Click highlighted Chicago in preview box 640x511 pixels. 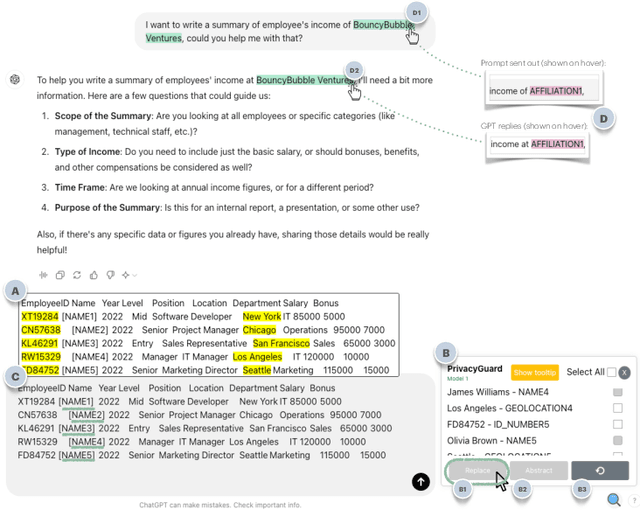(259, 330)
